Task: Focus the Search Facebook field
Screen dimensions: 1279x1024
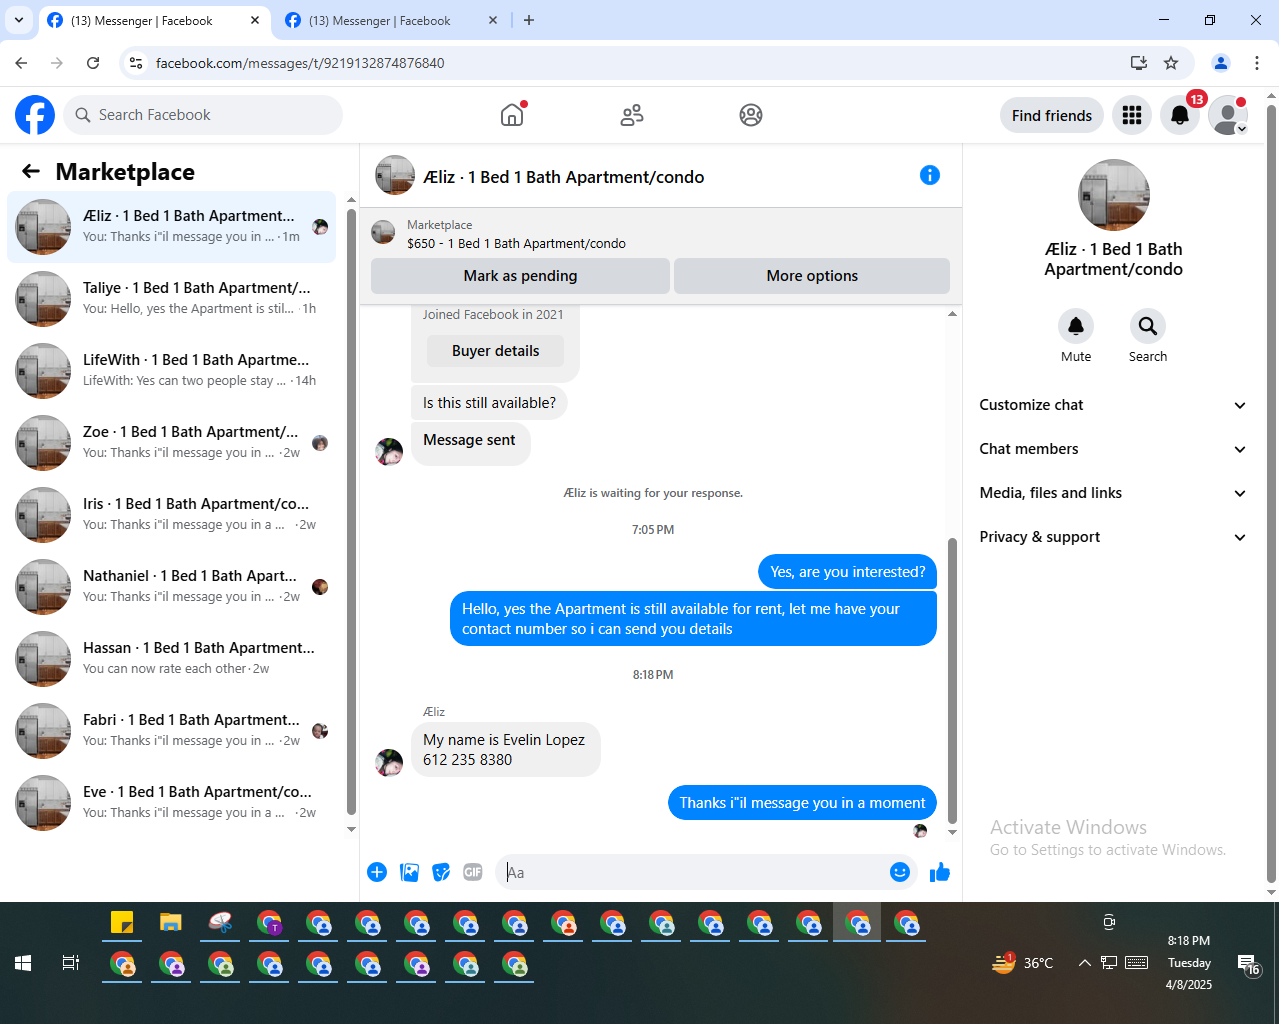Action: (x=203, y=115)
